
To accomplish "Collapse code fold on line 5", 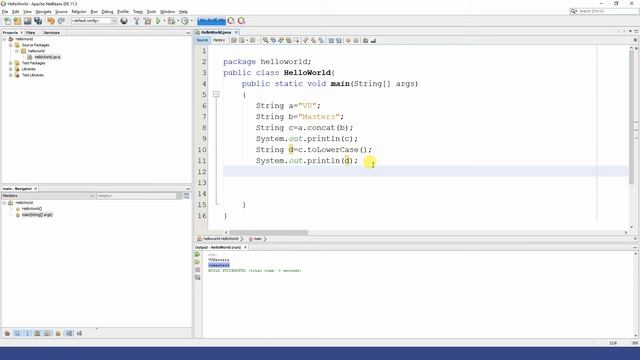I will pyautogui.click(x=216, y=95).
